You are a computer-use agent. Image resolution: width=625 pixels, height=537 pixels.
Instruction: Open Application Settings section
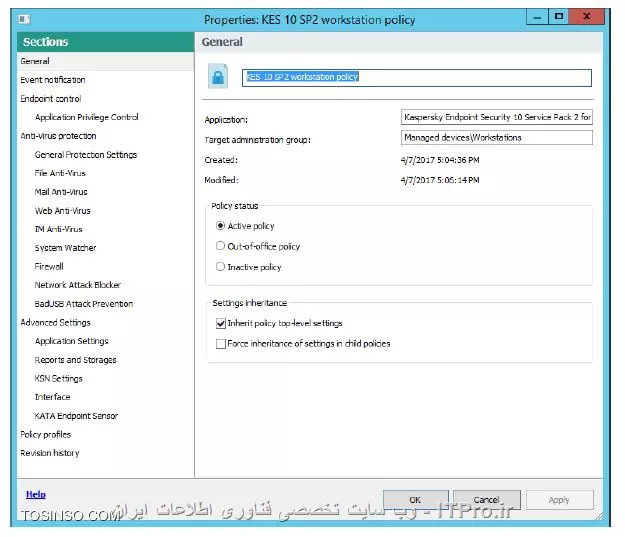click(x=72, y=341)
